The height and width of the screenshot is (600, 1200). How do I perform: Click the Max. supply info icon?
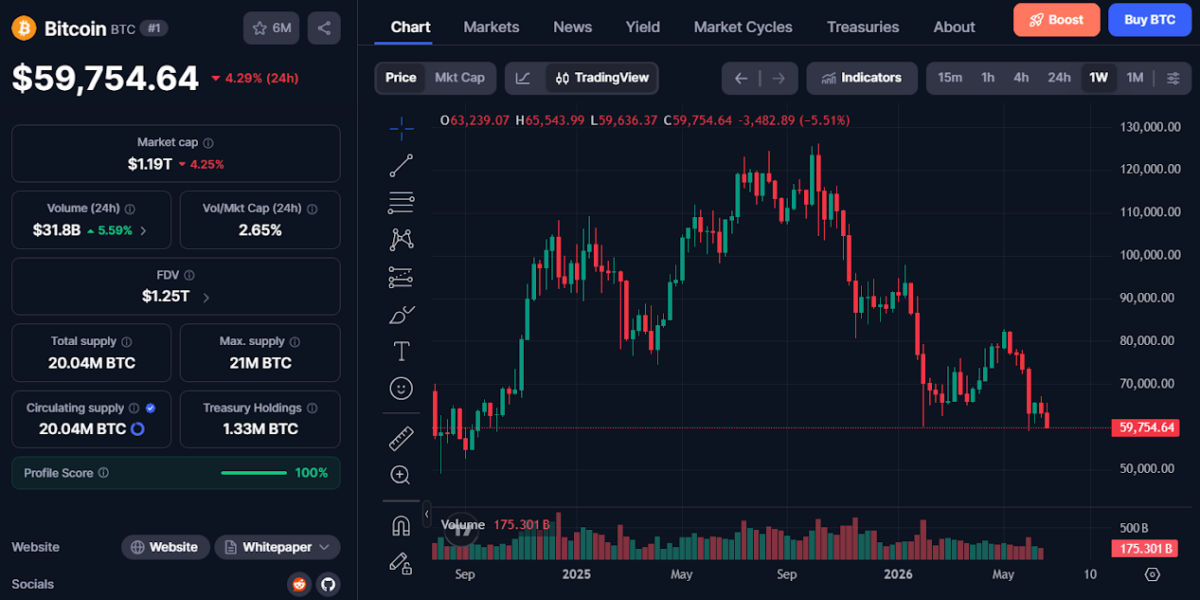296,342
